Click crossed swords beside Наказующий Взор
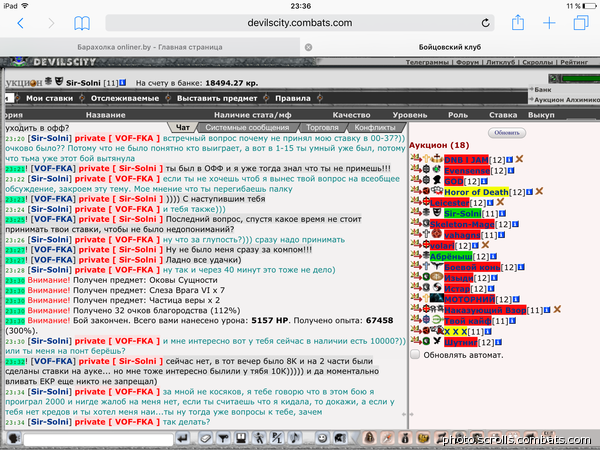600x450 pixels. pyautogui.click(x=557, y=309)
